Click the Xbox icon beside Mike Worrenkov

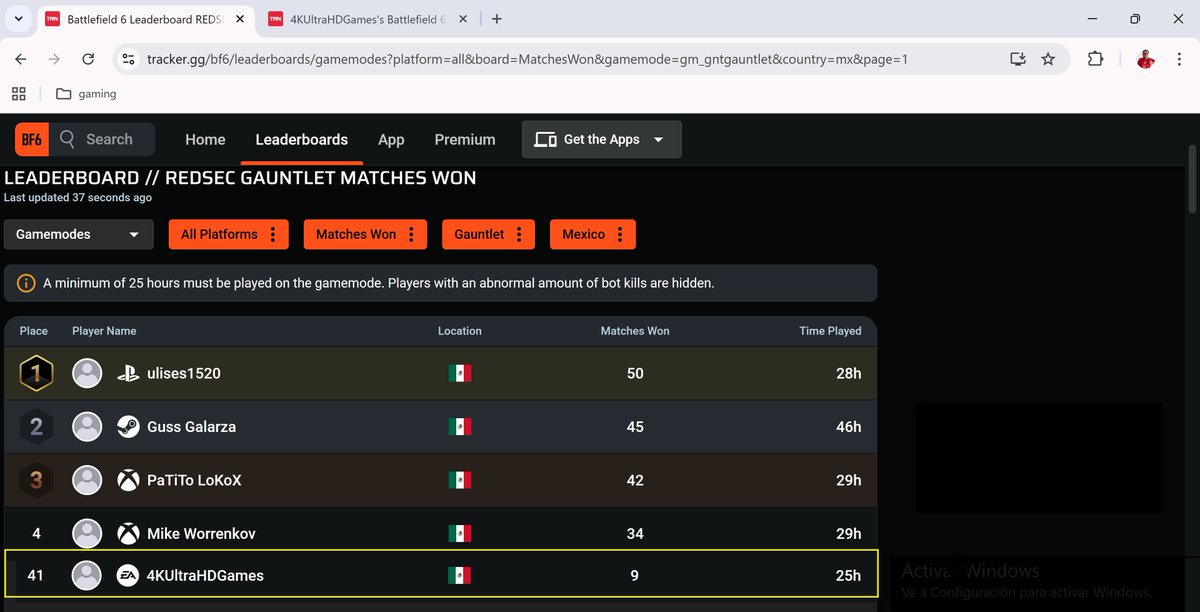[128, 534]
